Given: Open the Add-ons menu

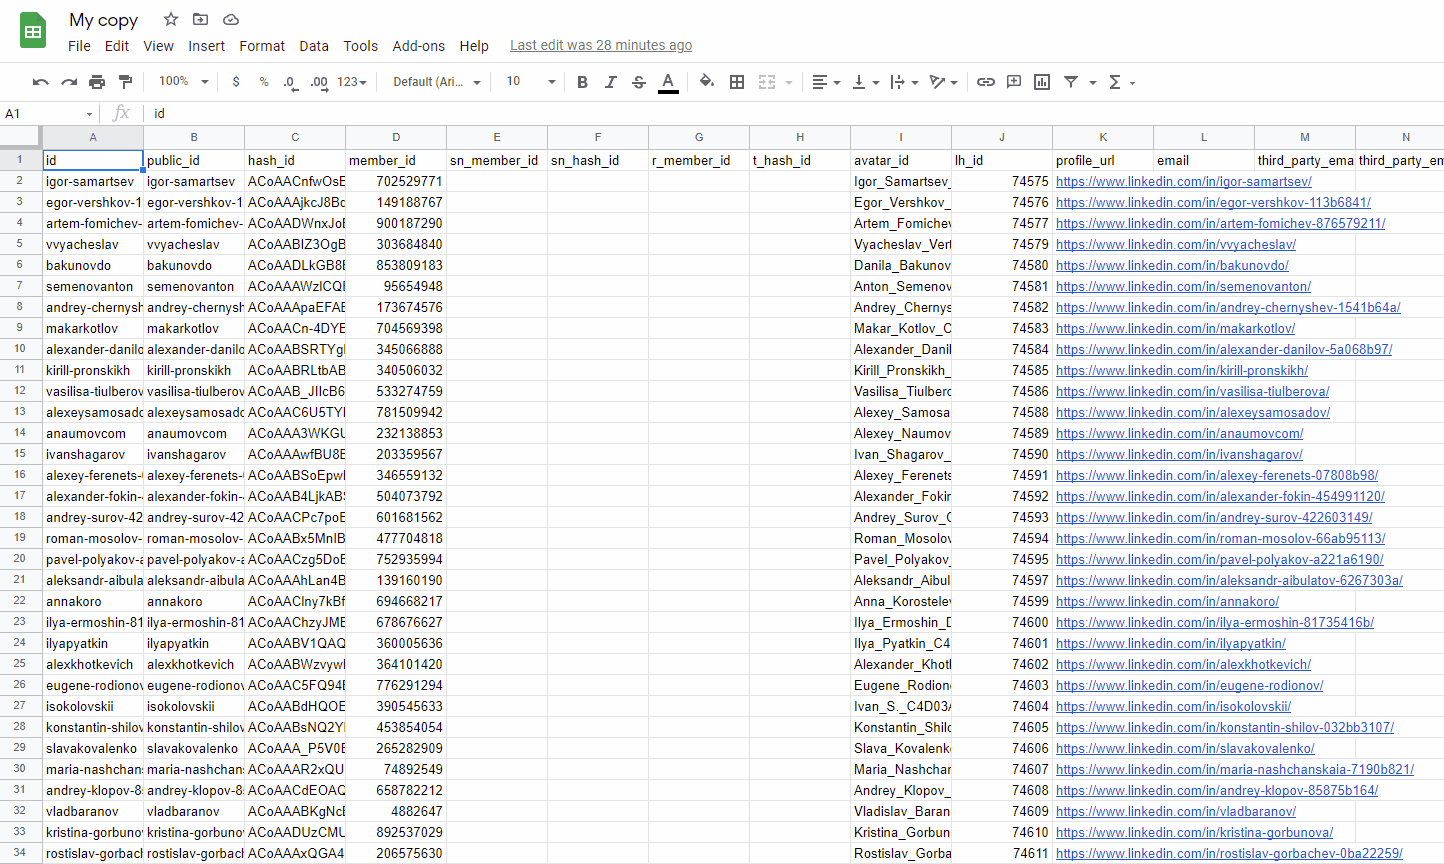Looking at the screenshot, I should 418,46.
